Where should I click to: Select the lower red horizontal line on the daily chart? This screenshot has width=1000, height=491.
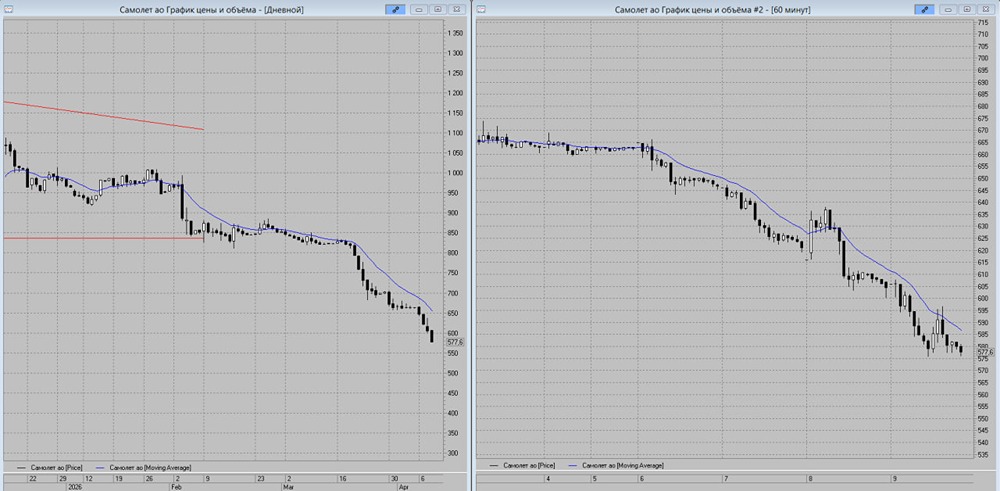pyautogui.click(x=103, y=238)
